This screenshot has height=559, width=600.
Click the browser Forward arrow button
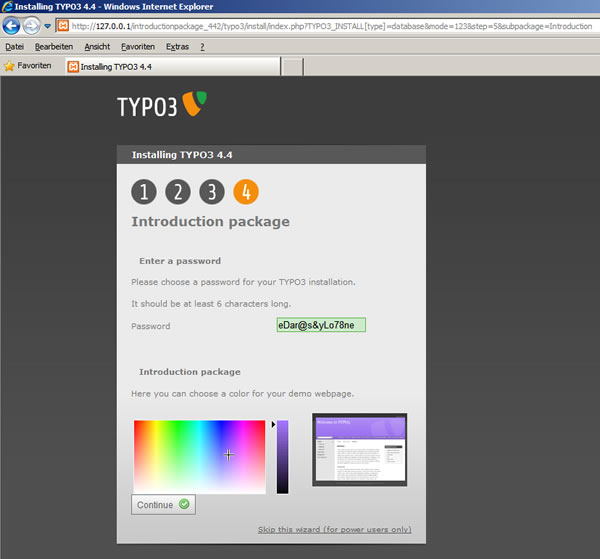[31, 25]
